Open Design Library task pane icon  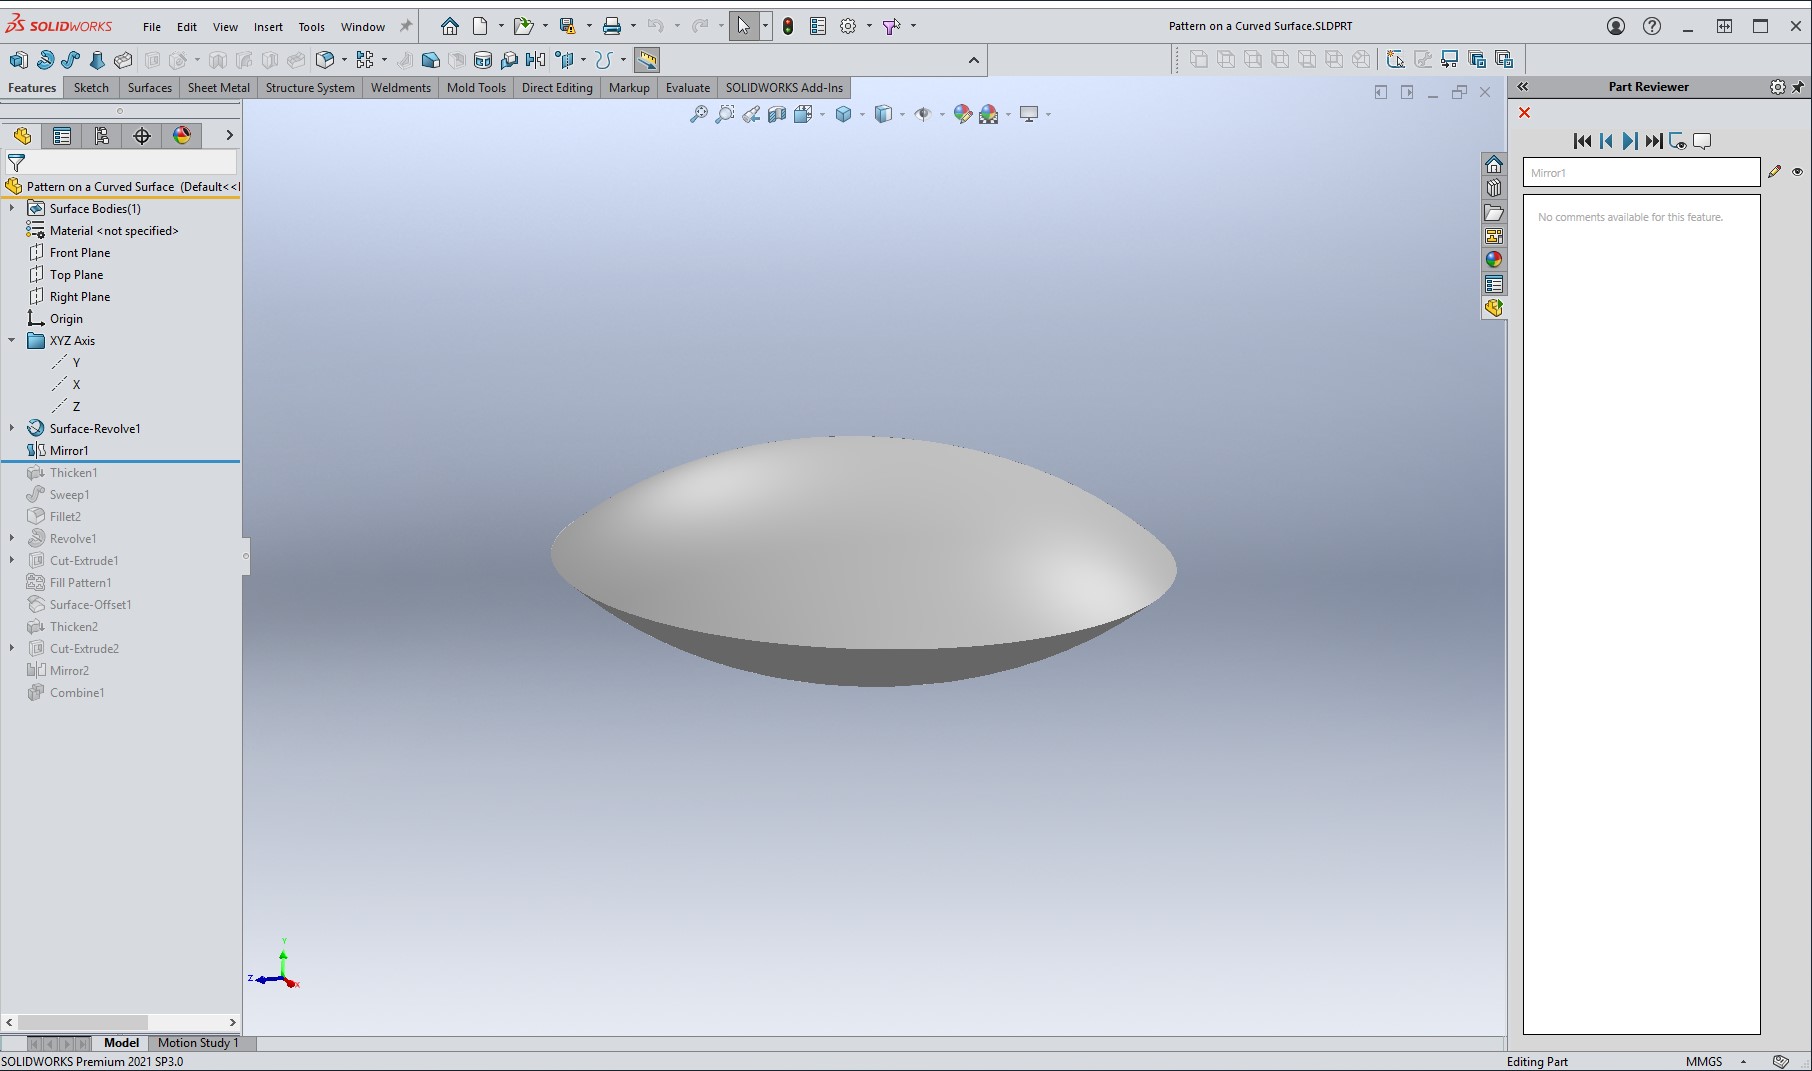(1494, 188)
